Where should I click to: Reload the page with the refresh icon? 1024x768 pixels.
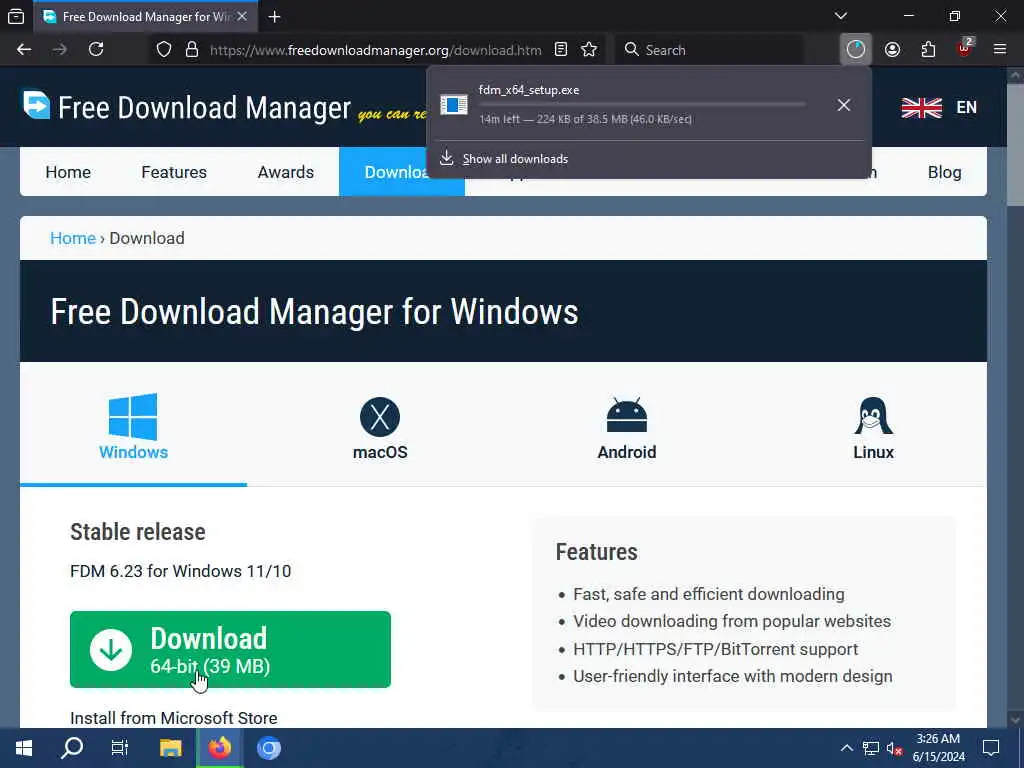[96, 50]
